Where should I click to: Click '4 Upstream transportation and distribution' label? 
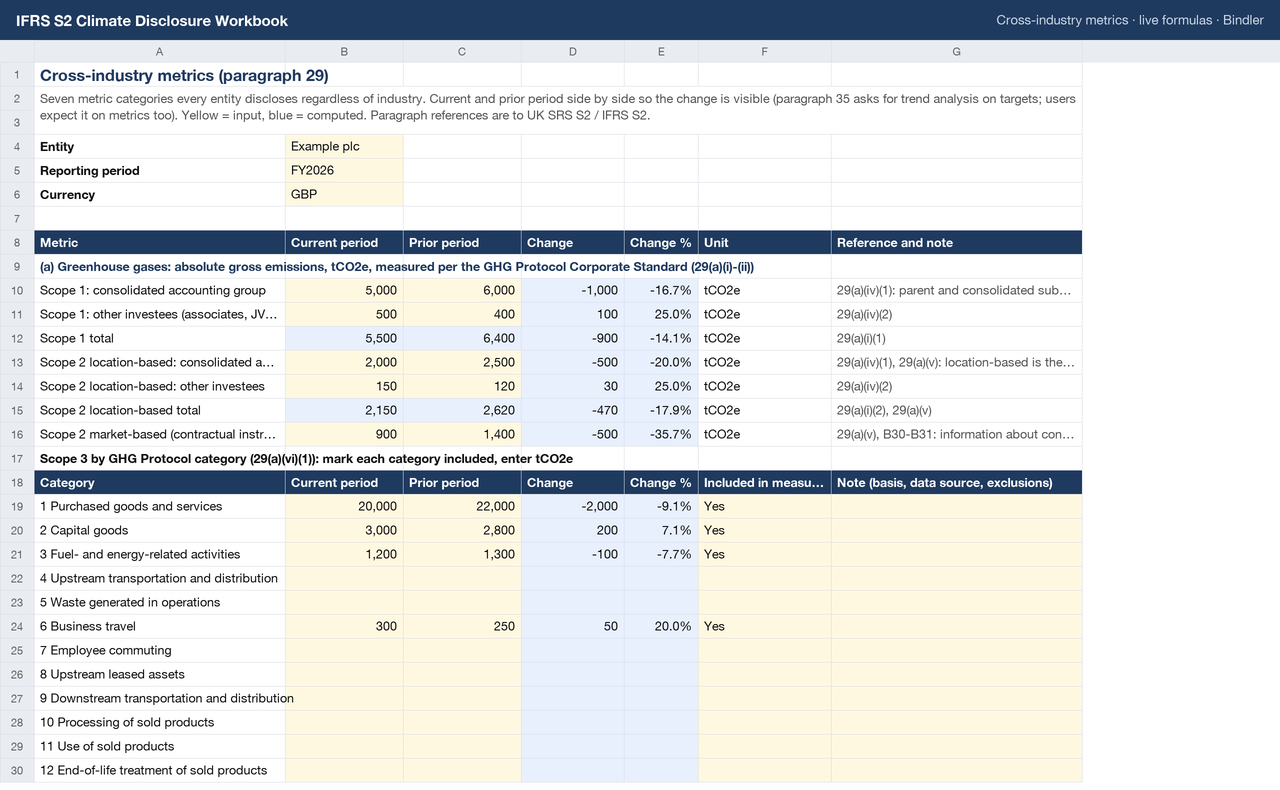coord(160,578)
